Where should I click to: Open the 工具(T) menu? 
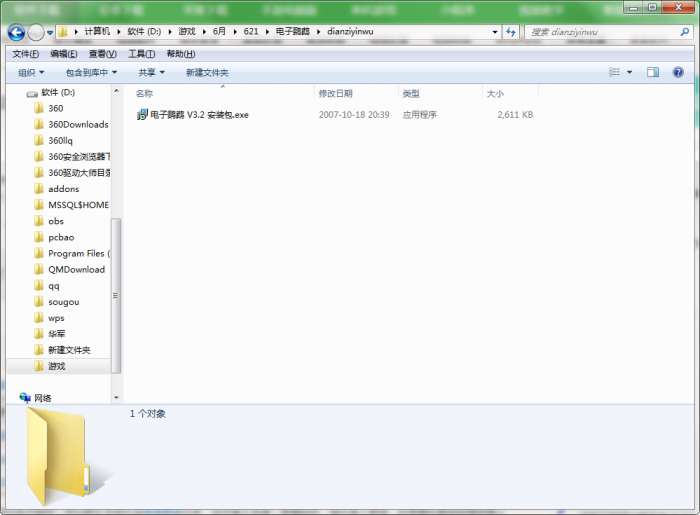(142, 54)
